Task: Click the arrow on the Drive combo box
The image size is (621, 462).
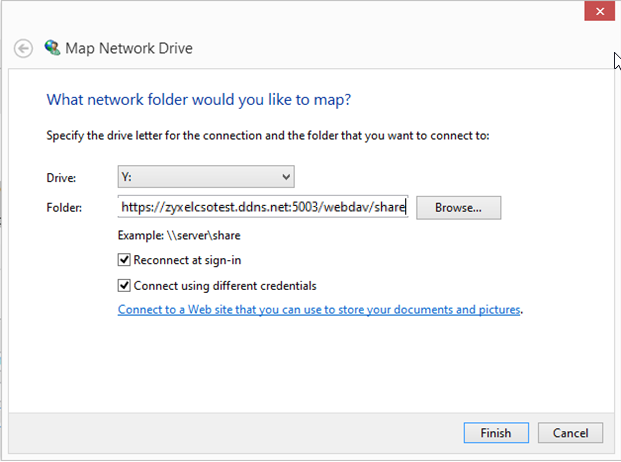Action: tap(286, 177)
